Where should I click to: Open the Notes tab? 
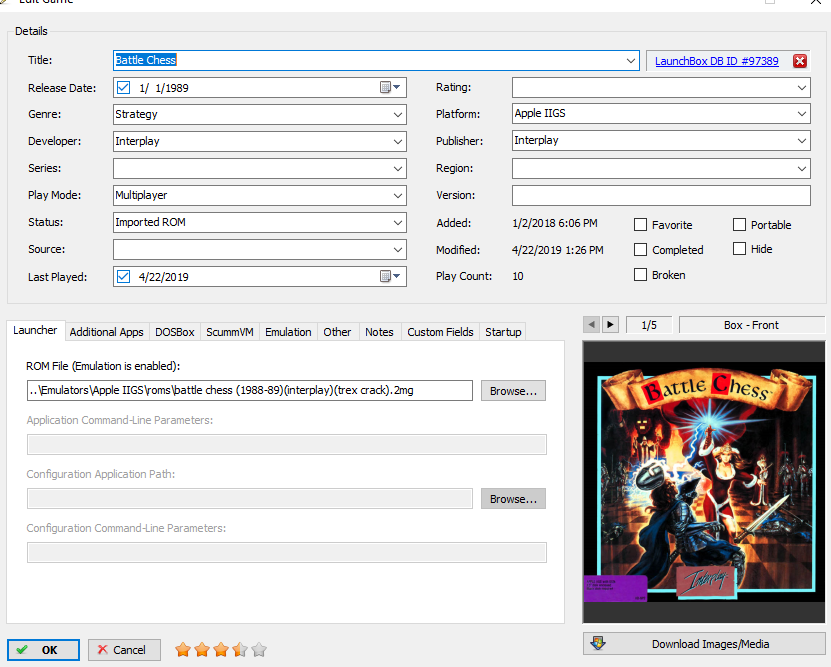(379, 332)
